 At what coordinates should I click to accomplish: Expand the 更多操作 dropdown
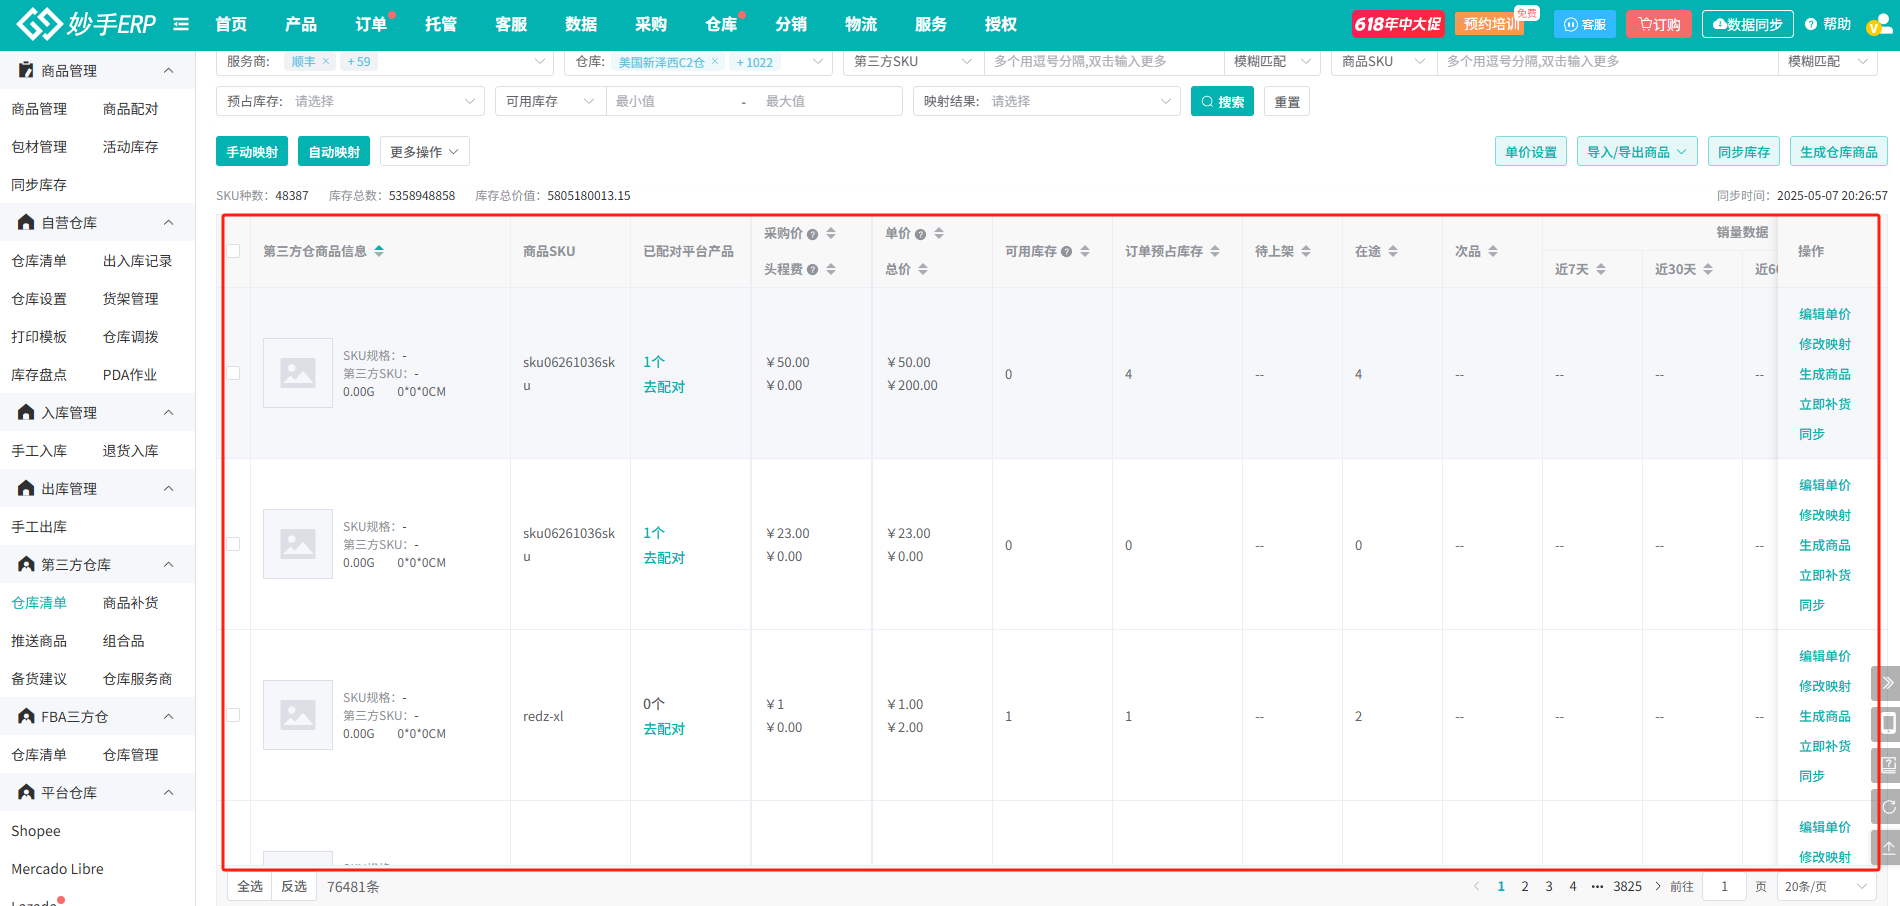(x=424, y=152)
